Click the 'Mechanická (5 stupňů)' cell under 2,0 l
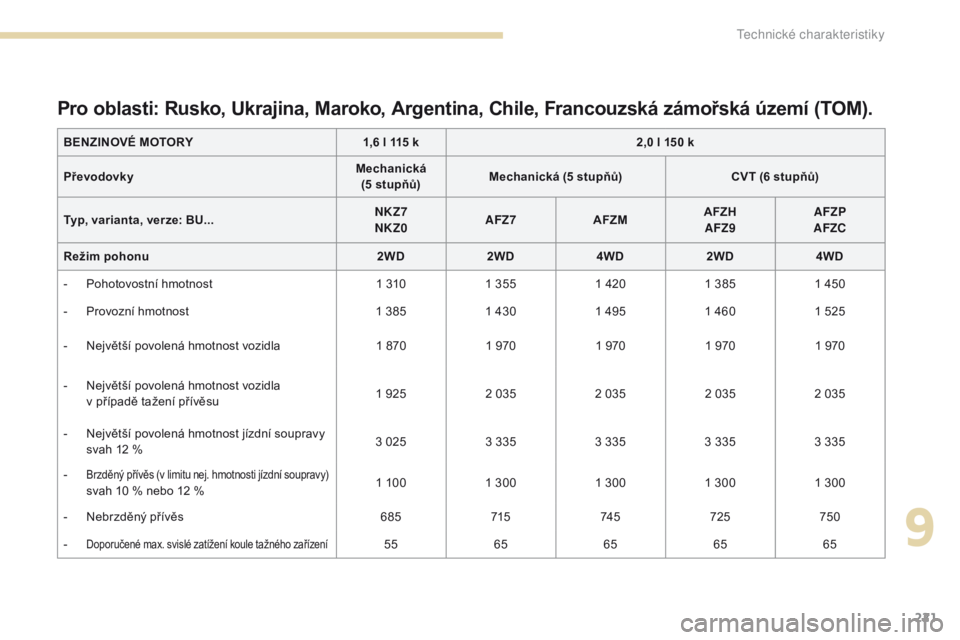This screenshot has width=960, height=640. (x=555, y=176)
